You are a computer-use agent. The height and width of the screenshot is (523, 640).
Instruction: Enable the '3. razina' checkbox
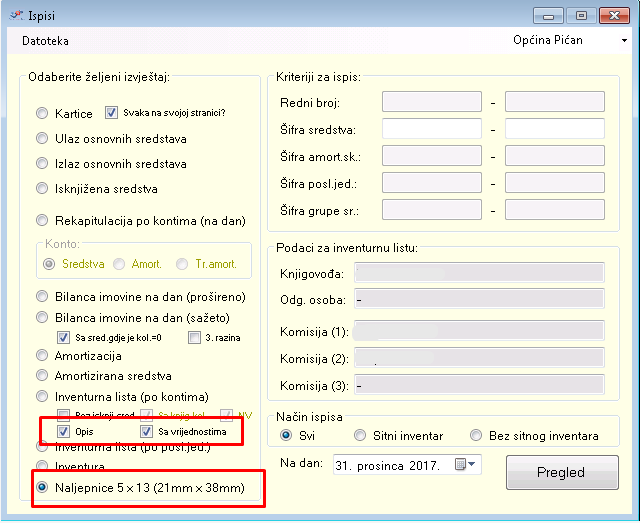[x=195, y=338]
